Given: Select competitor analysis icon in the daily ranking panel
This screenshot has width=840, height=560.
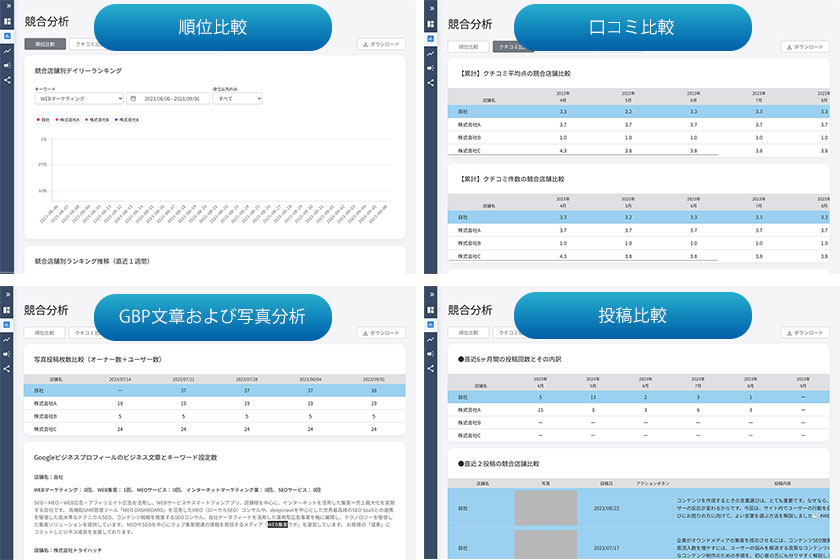Looking at the screenshot, I should coord(8,36).
